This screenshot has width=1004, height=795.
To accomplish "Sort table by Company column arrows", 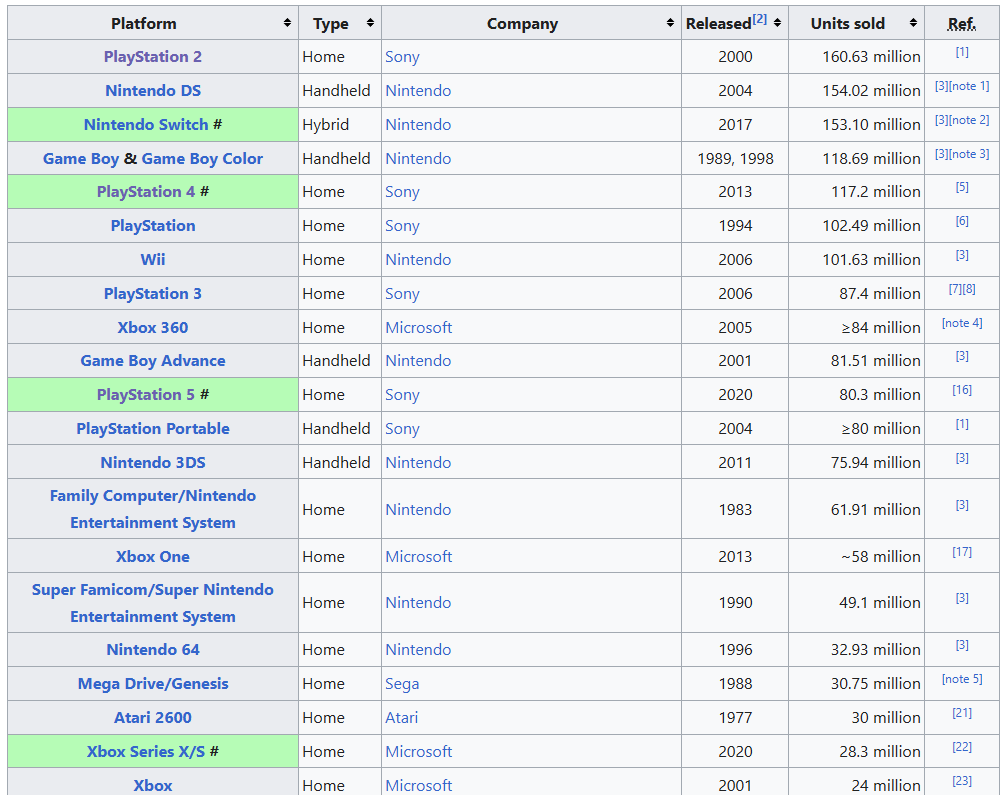I will [670, 23].
